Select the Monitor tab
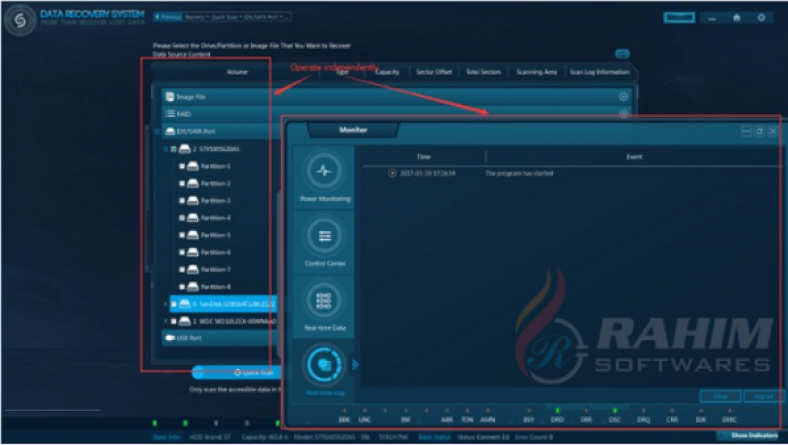 pyautogui.click(x=353, y=130)
